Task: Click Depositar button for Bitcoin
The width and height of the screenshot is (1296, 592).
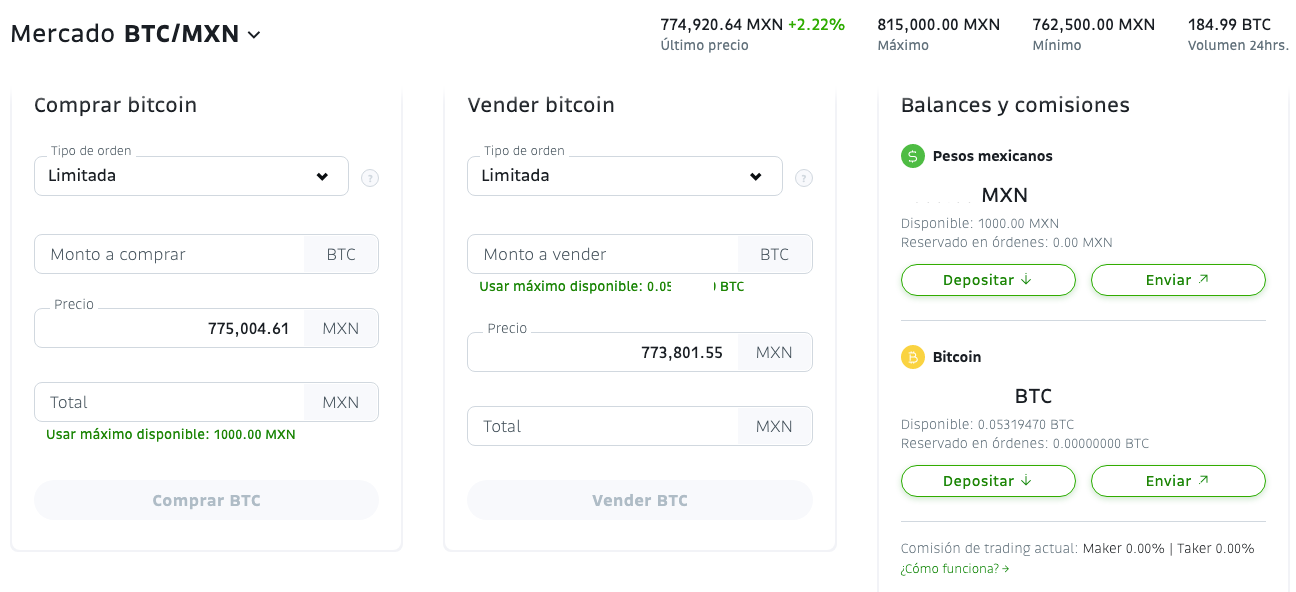Action: click(988, 481)
